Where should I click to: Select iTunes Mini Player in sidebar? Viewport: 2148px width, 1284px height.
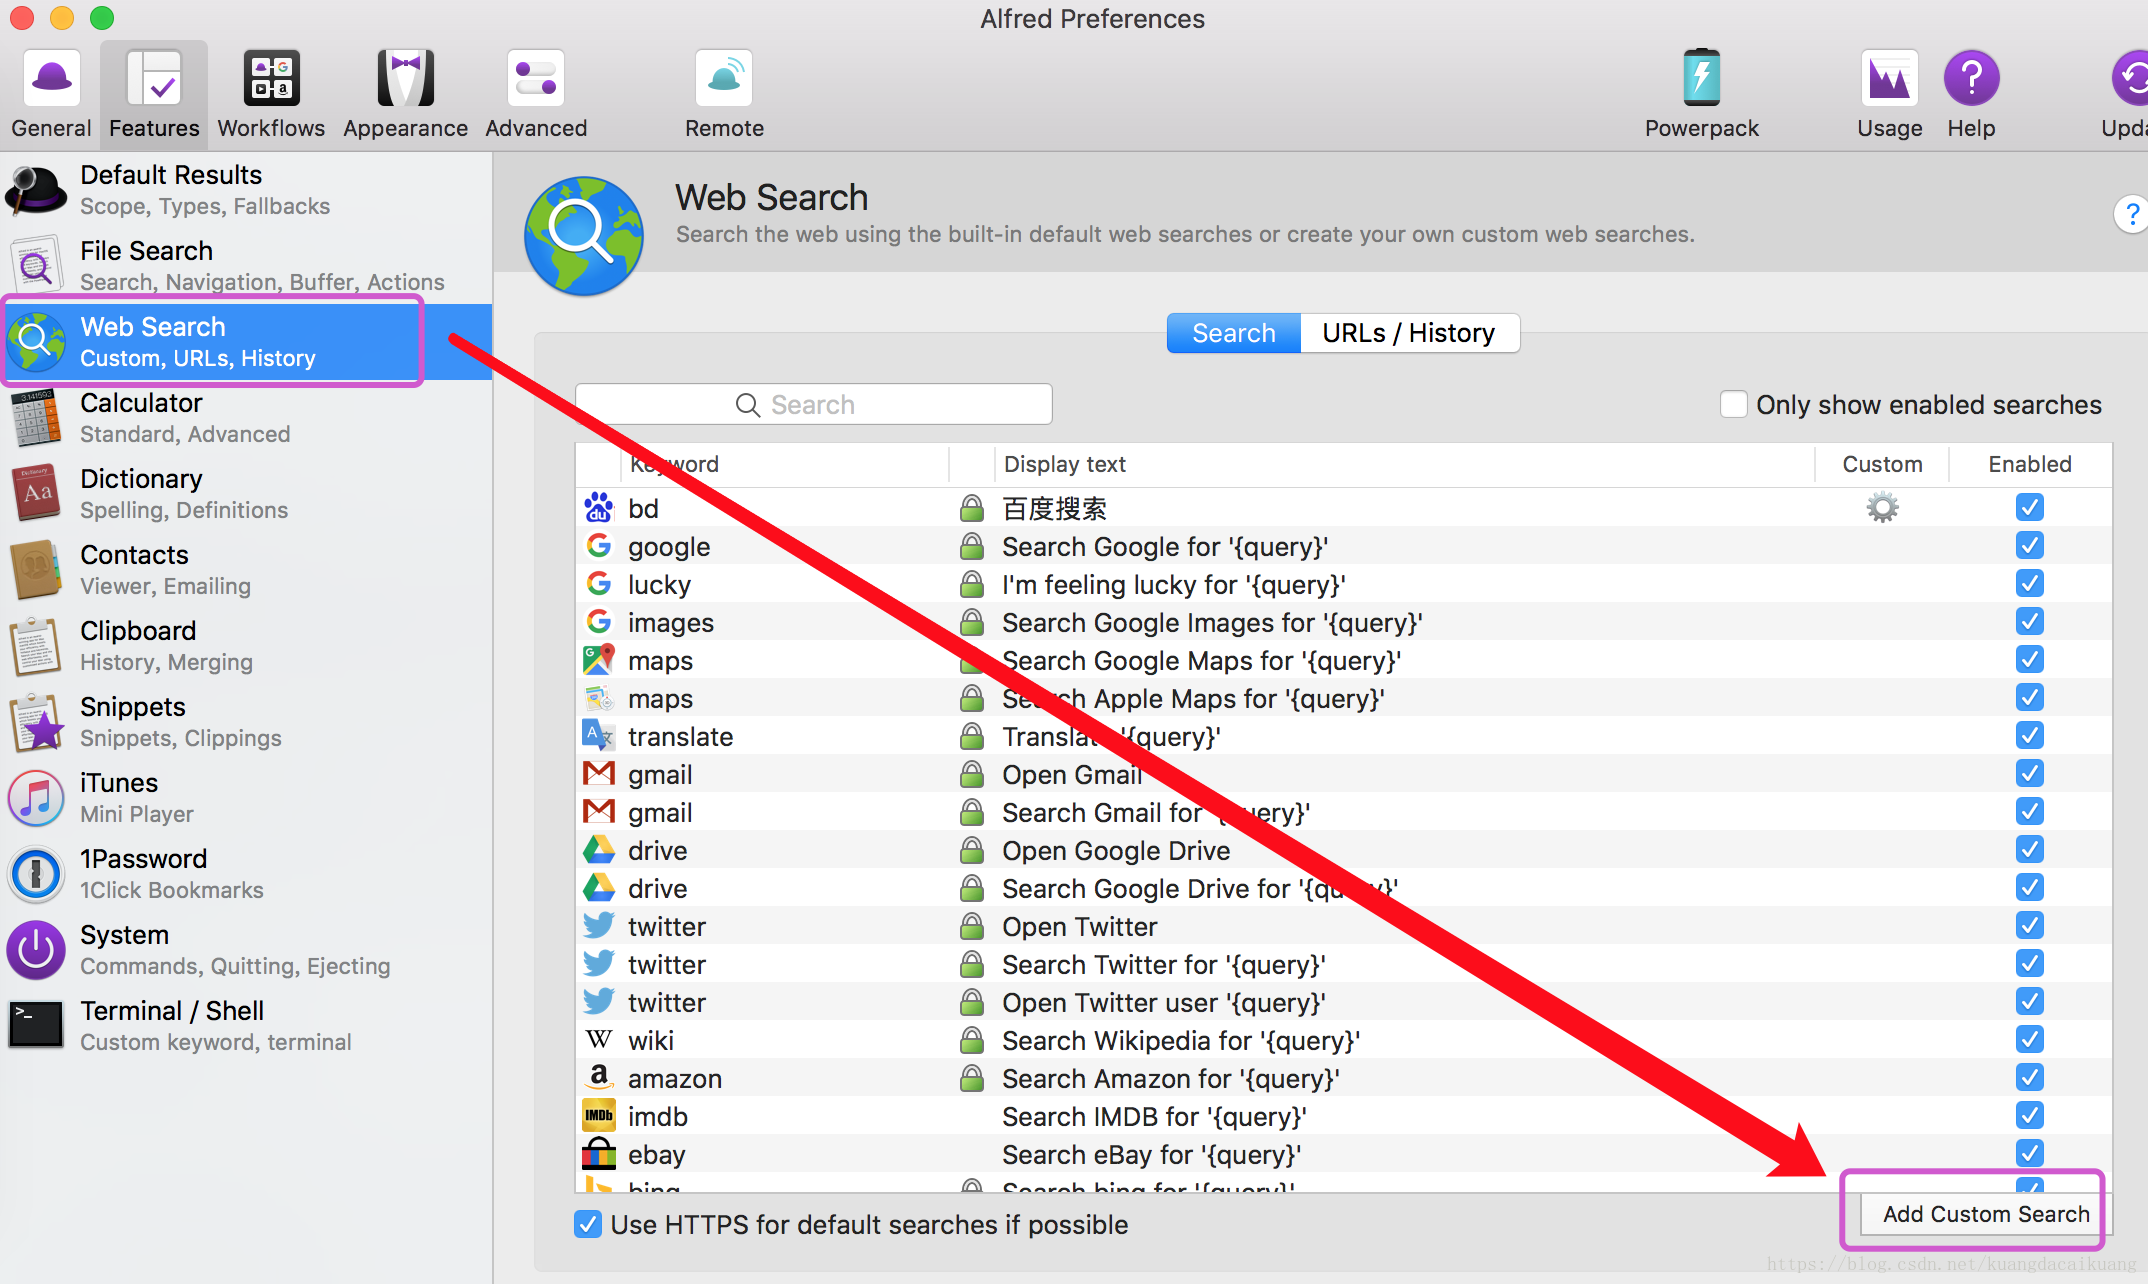(x=246, y=798)
